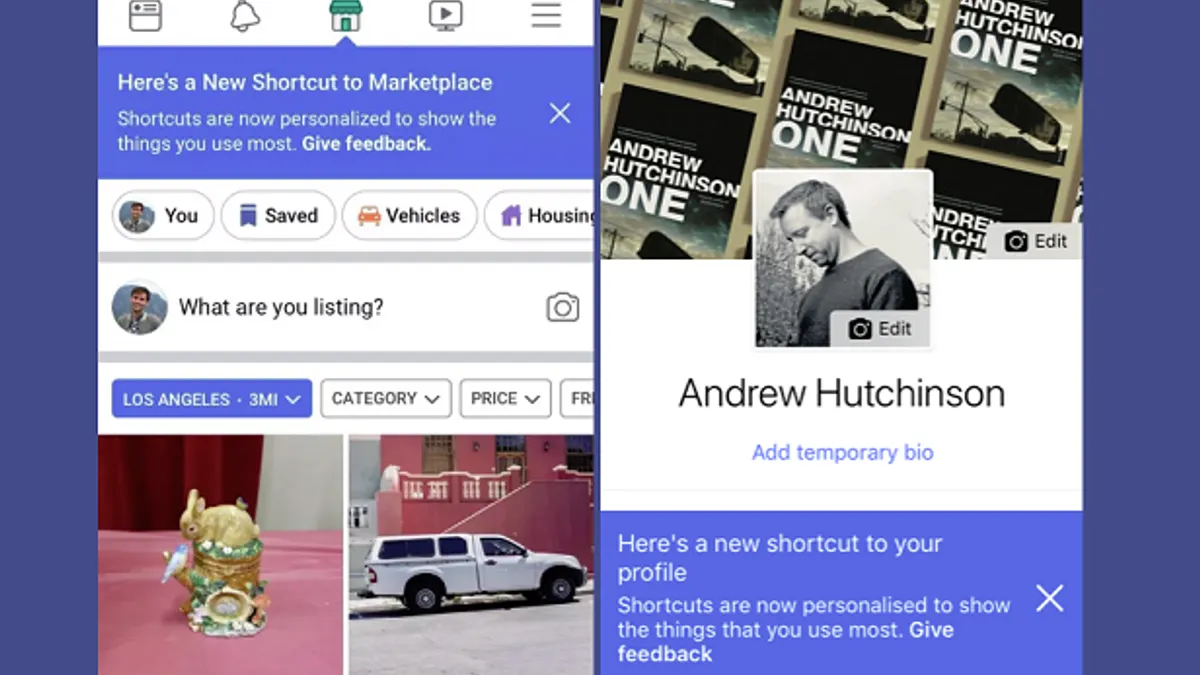This screenshot has height=675, width=1200.
Task: Dismiss the Marketplace shortcut banner
Action: coord(560,113)
